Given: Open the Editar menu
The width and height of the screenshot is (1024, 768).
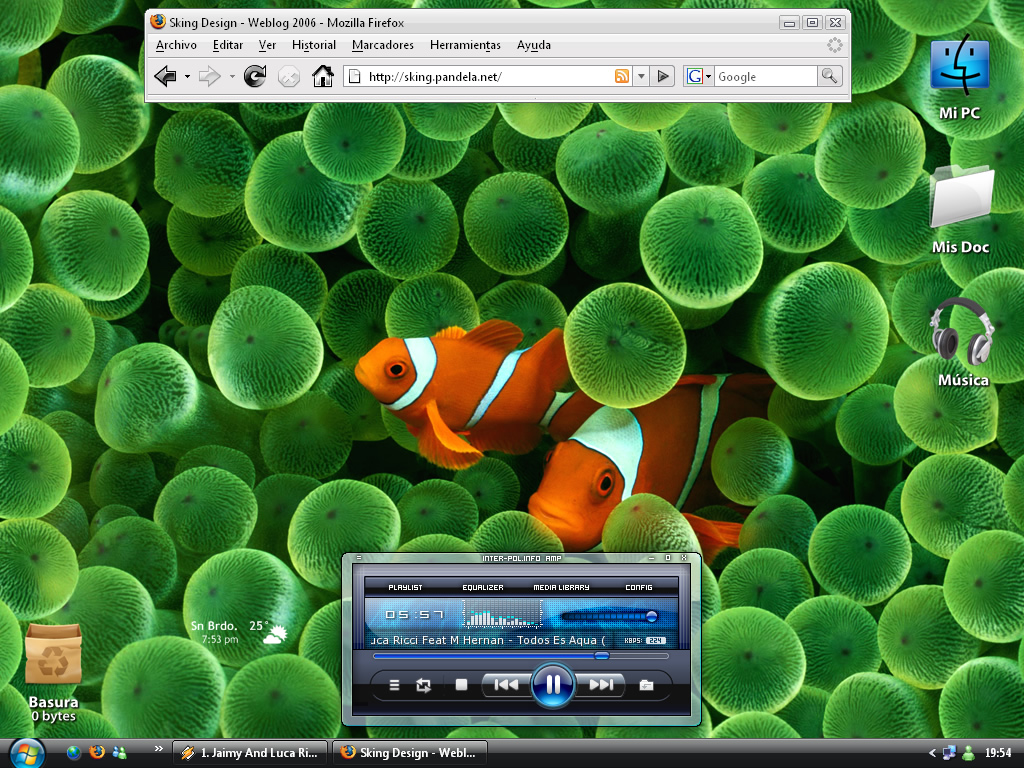Looking at the screenshot, I should tap(228, 45).
